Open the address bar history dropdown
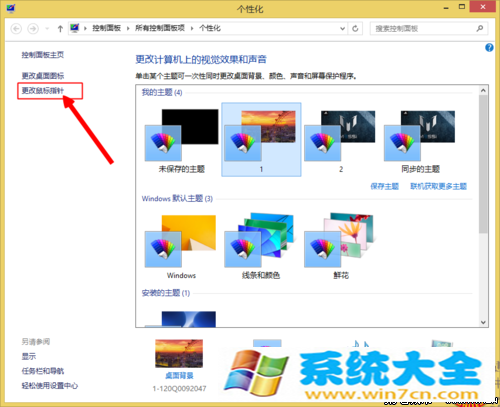 (342, 29)
